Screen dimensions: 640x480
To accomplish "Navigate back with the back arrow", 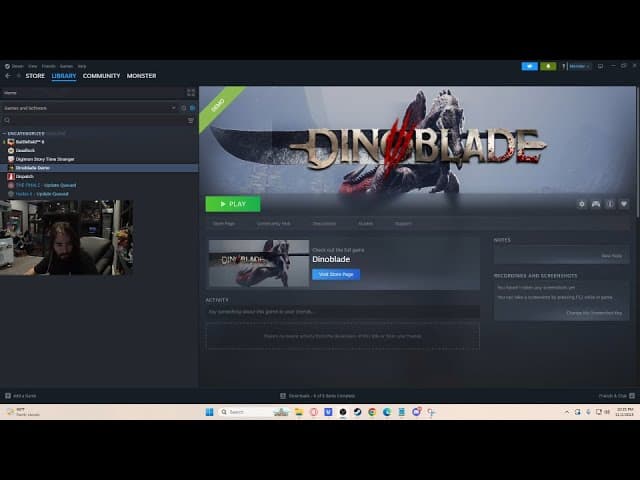I will [8, 76].
